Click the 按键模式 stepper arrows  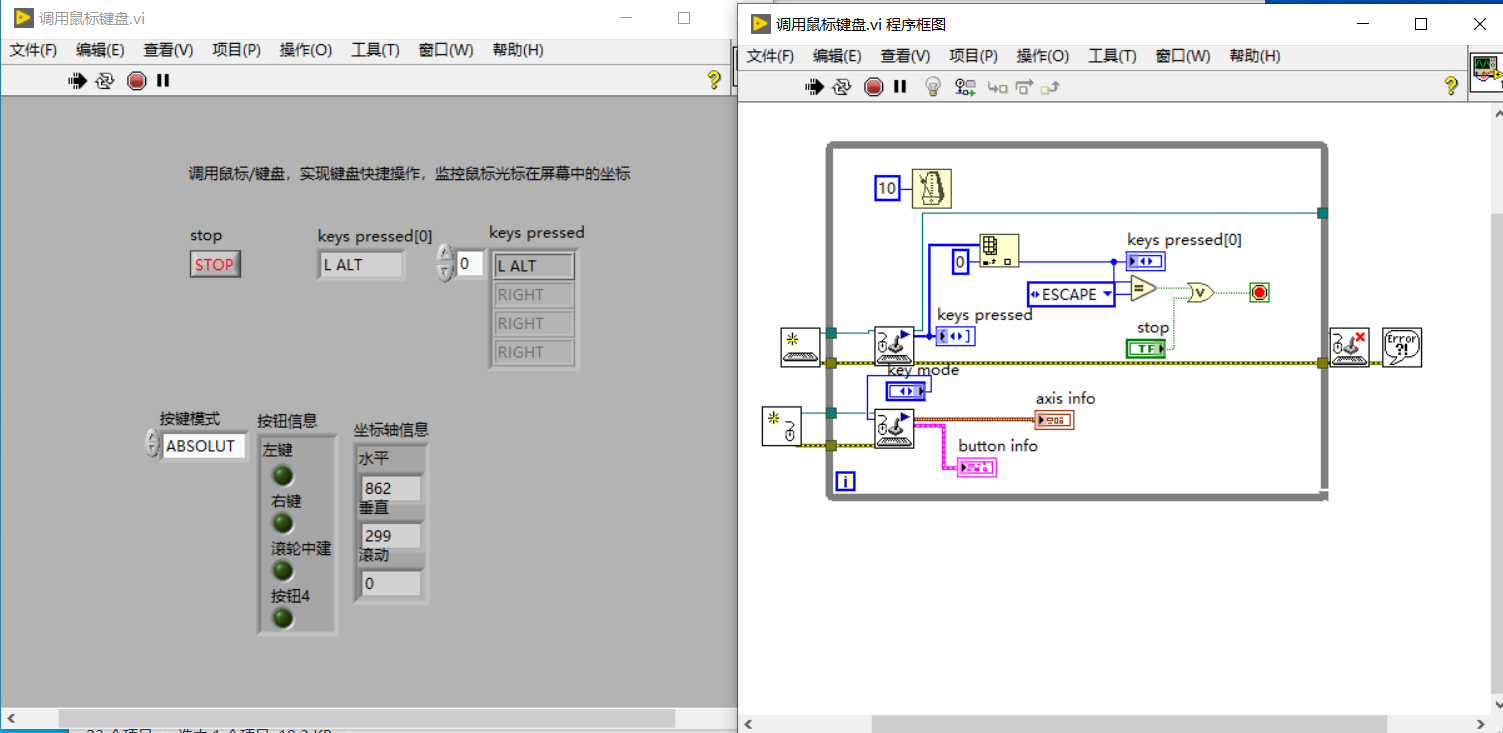coord(152,445)
